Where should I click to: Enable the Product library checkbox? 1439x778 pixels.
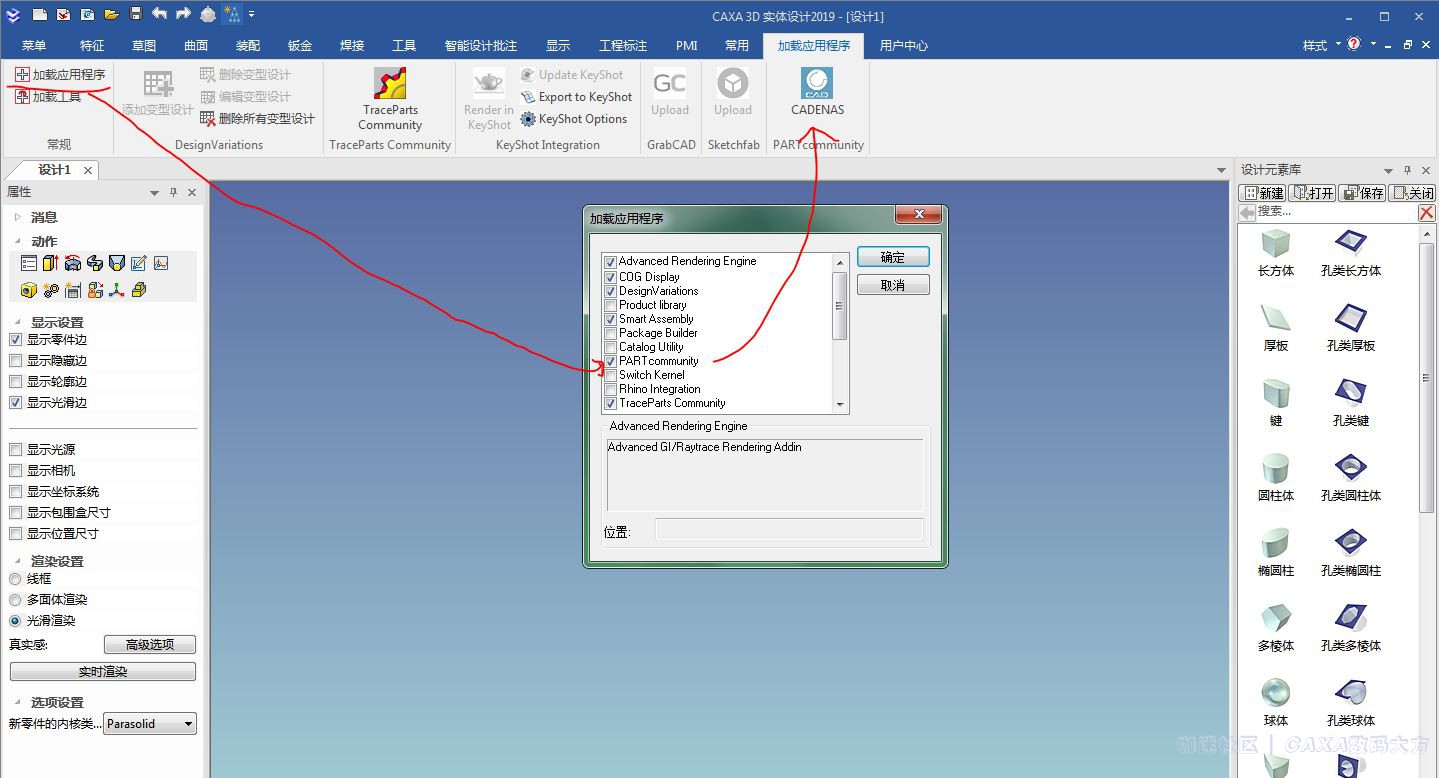[611, 305]
